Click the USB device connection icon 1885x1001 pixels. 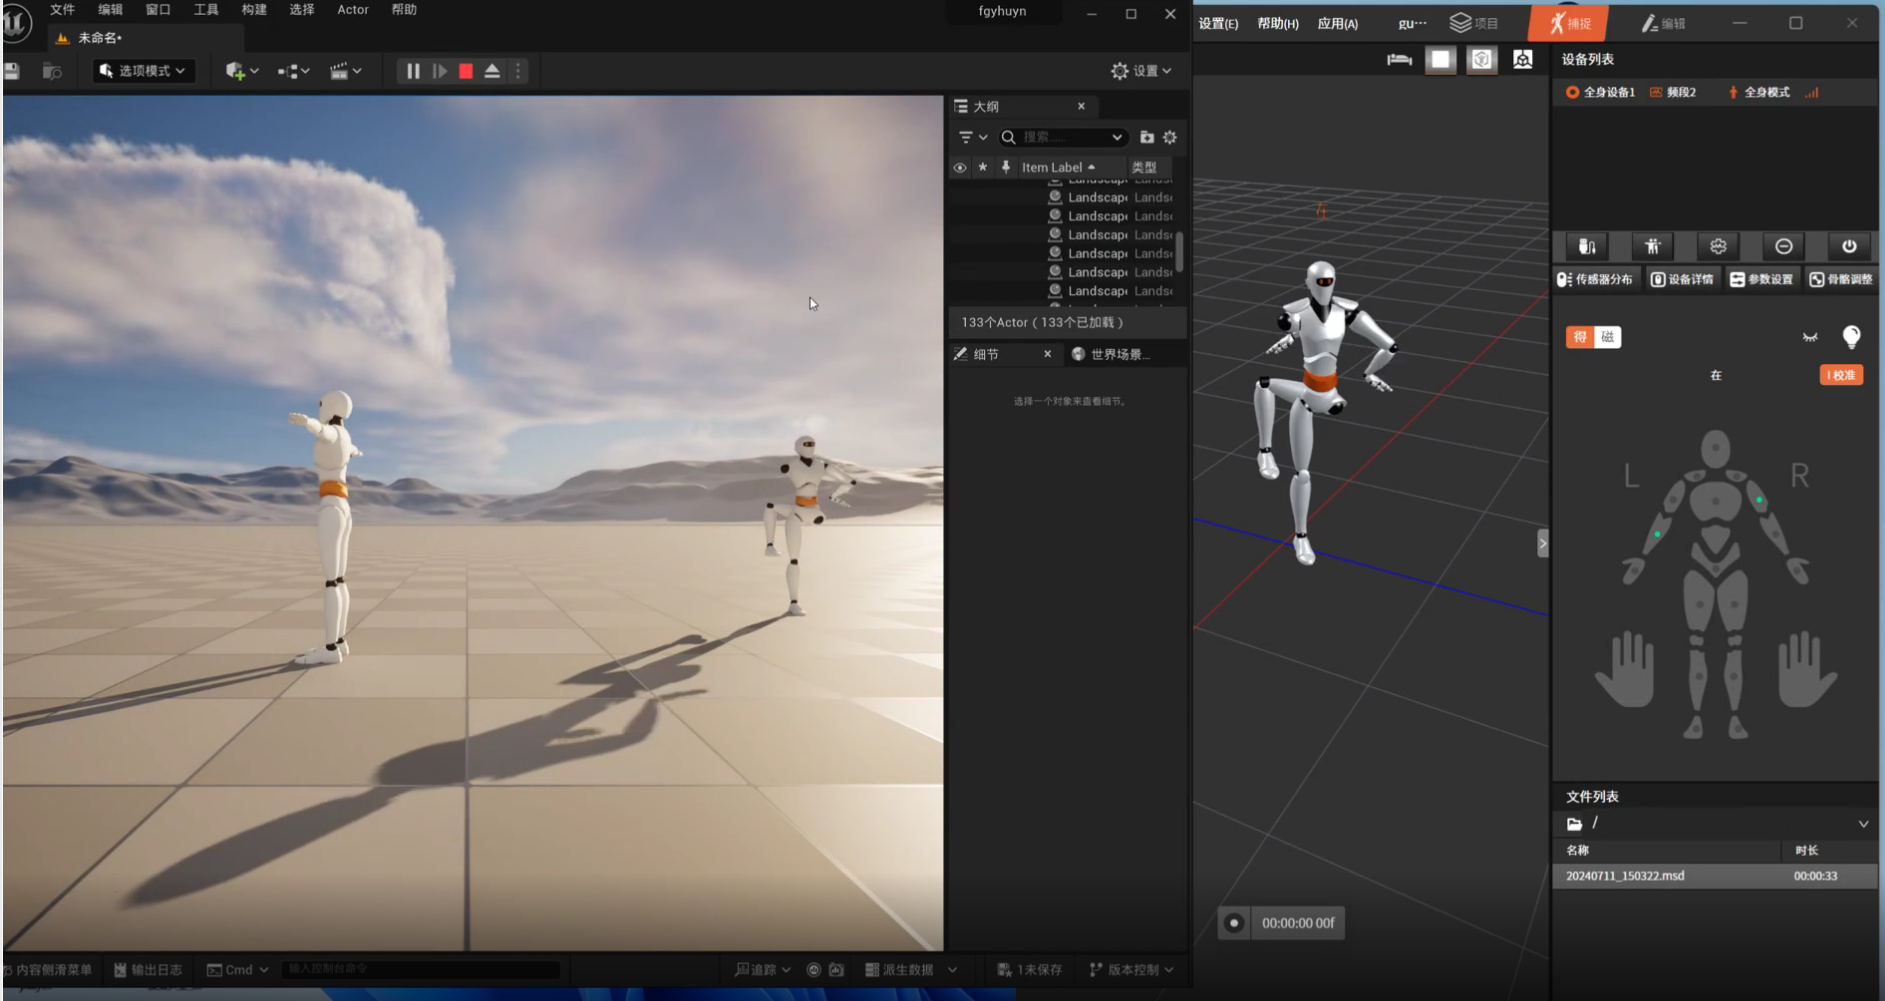point(1587,246)
